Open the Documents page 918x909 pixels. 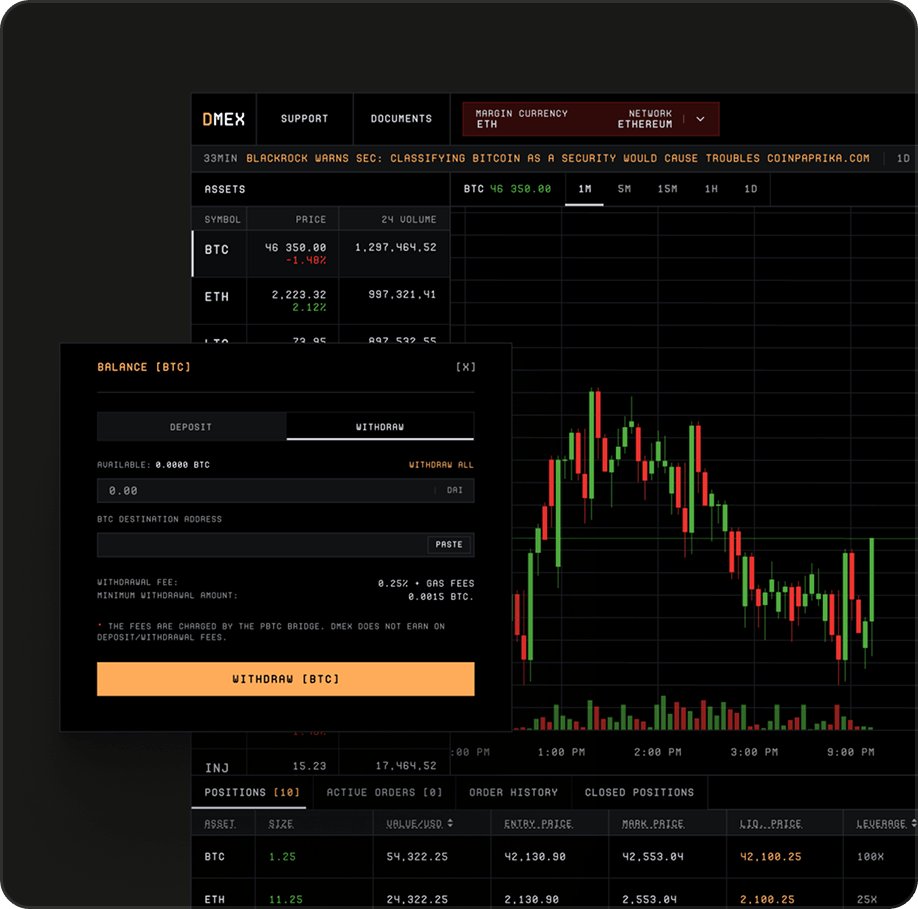[x=401, y=119]
